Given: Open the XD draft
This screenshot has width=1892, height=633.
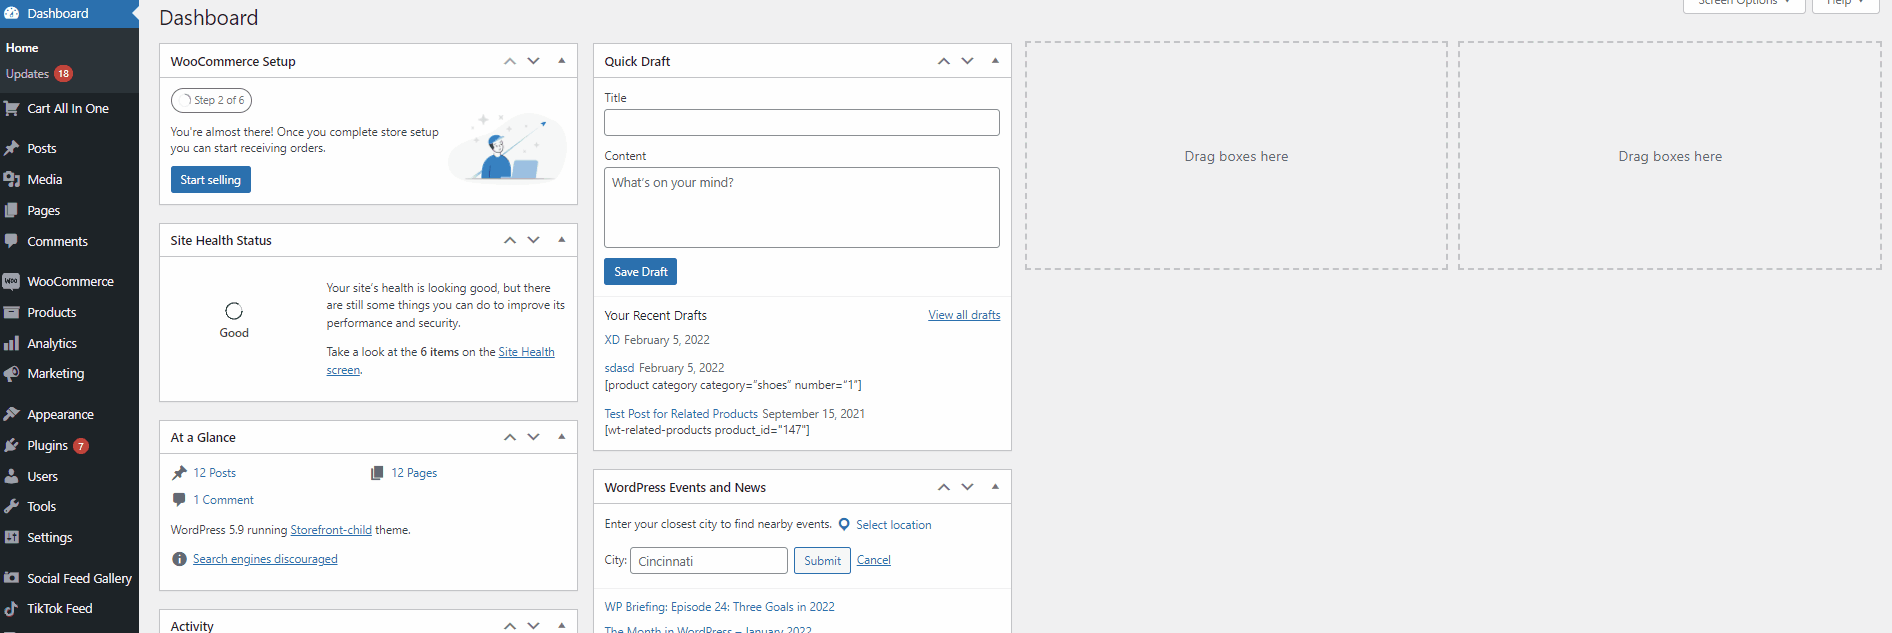Looking at the screenshot, I should coord(612,340).
